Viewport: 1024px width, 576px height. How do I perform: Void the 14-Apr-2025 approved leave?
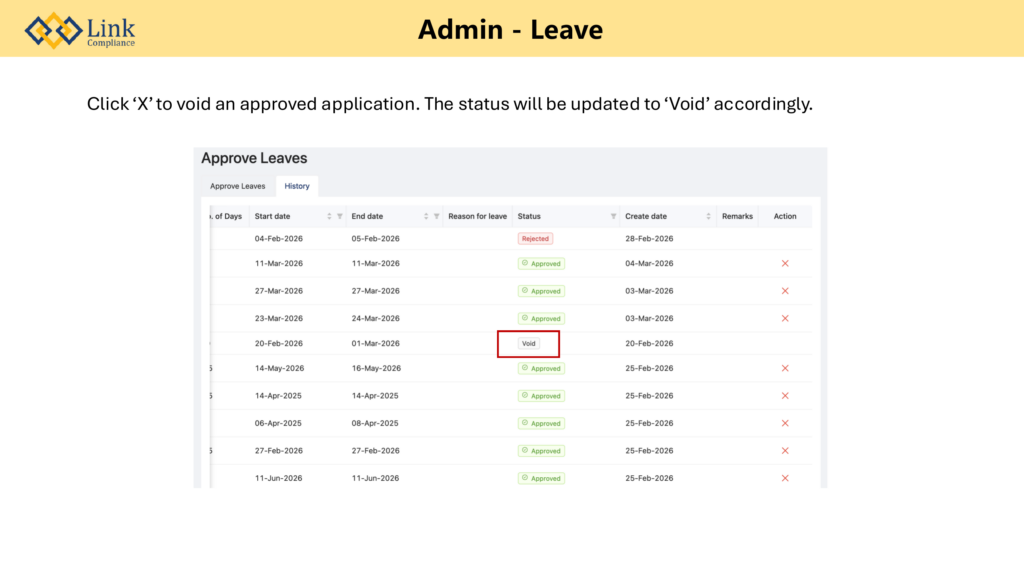(x=785, y=396)
